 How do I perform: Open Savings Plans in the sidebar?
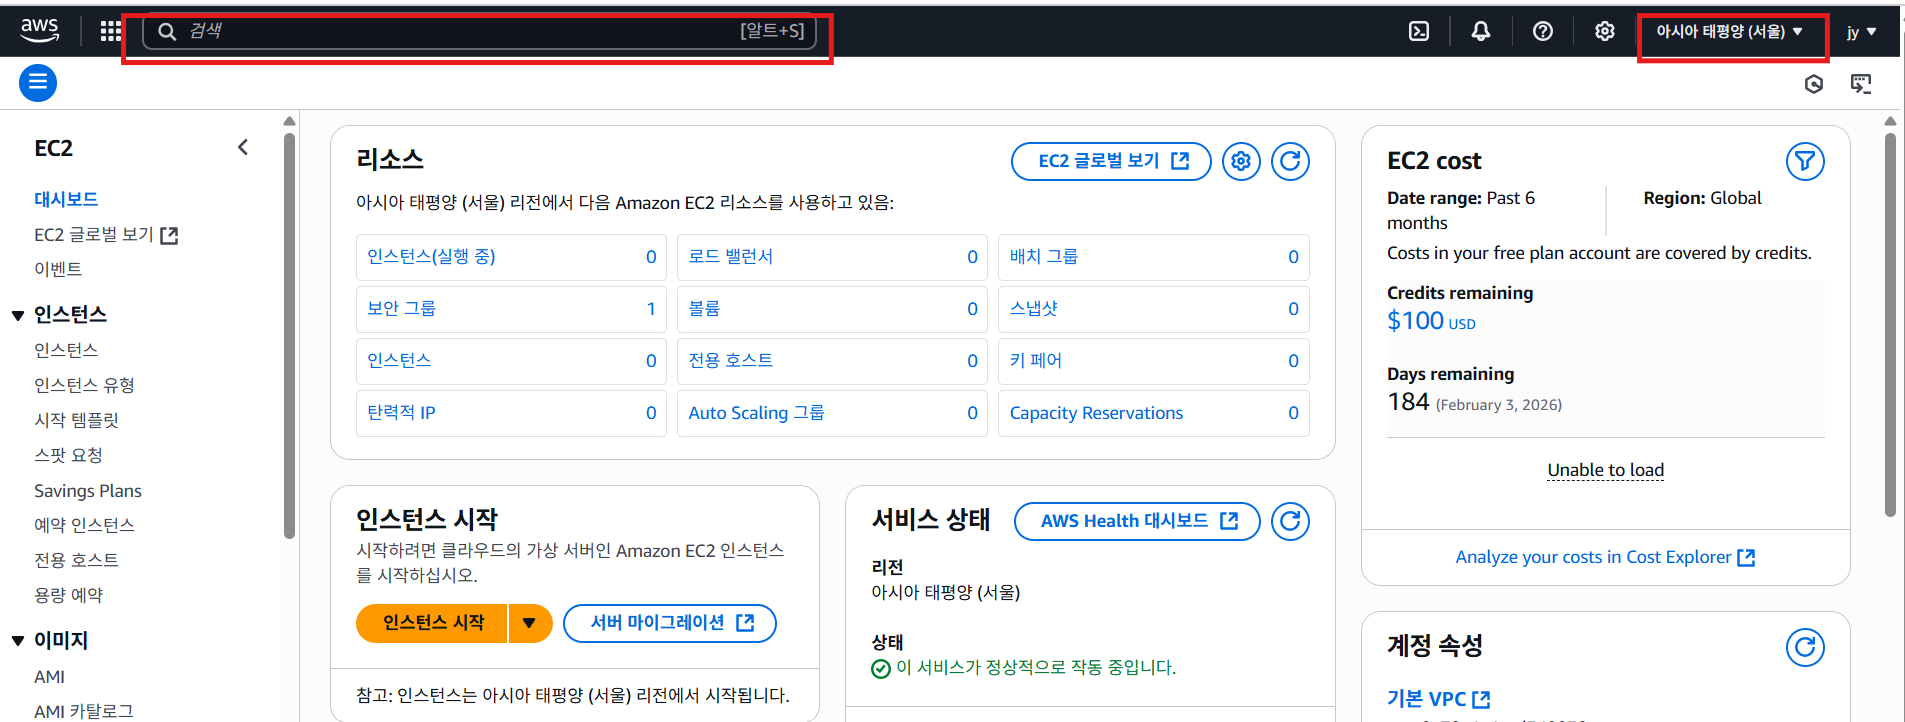[88, 490]
